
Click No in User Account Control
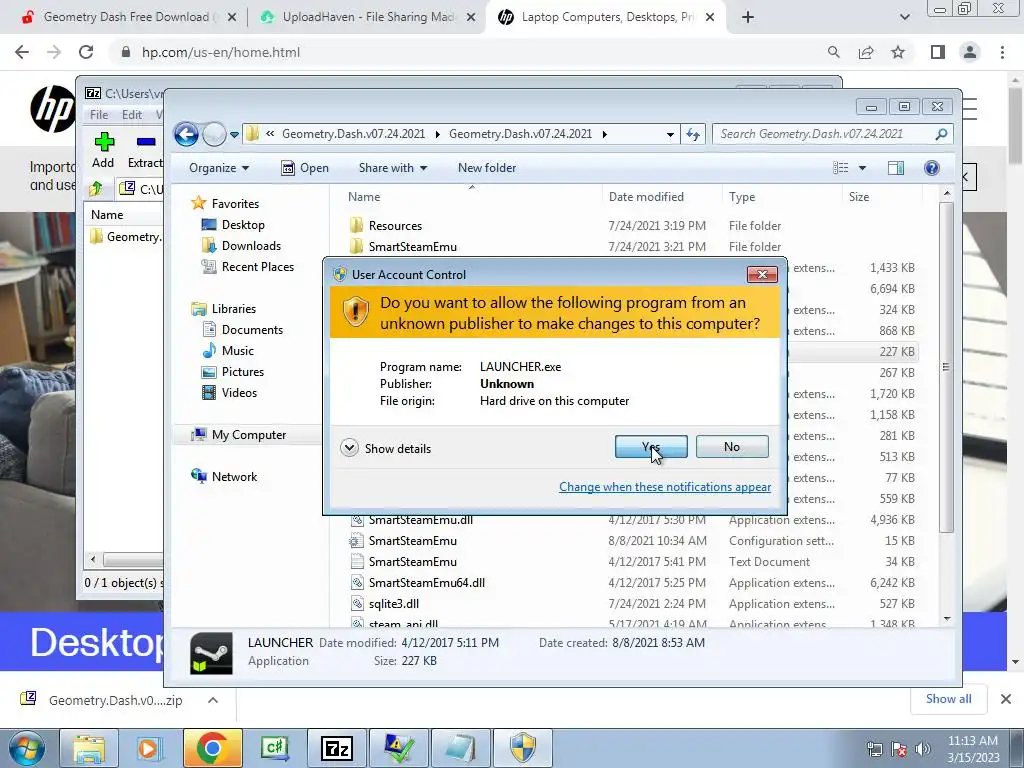click(731, 447)
